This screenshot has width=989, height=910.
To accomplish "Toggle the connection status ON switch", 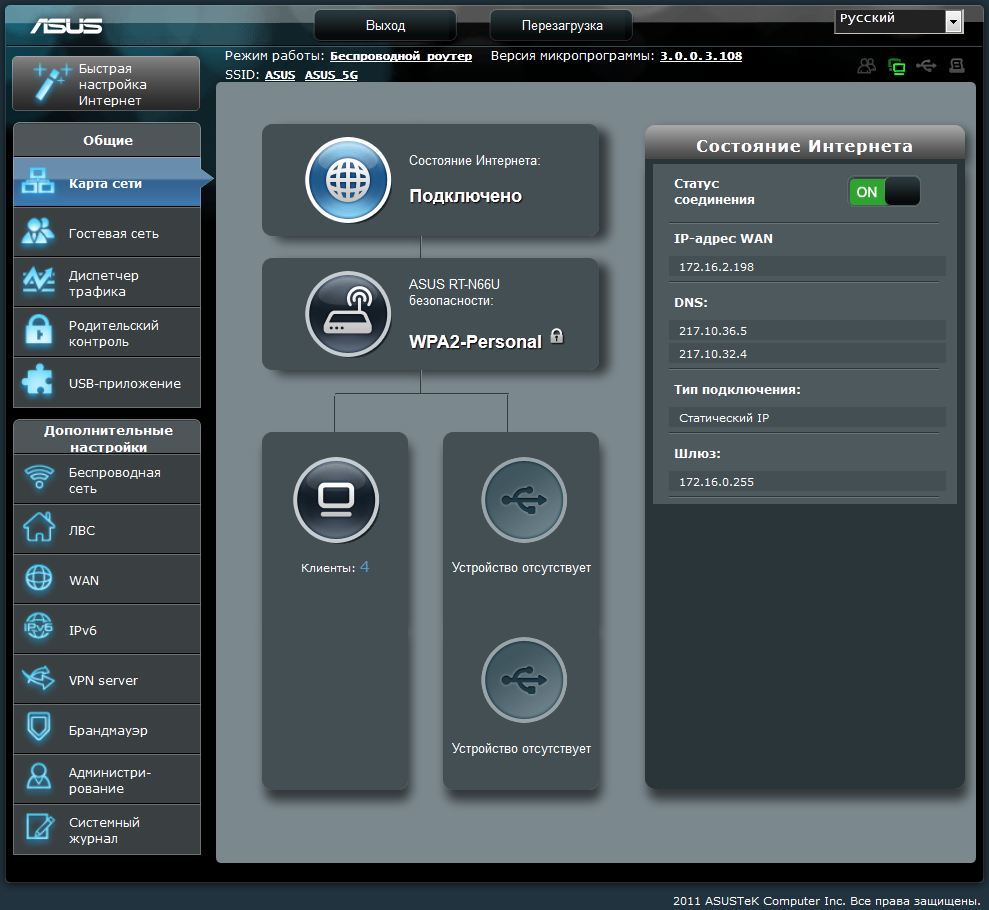I will (x=884, y=192).
